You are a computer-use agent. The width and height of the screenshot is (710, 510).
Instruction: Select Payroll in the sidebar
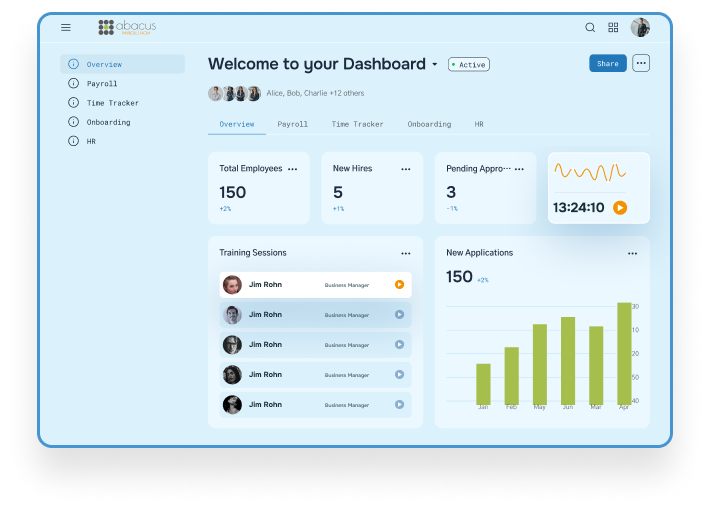pyautogui.click(x=102, y=84)
